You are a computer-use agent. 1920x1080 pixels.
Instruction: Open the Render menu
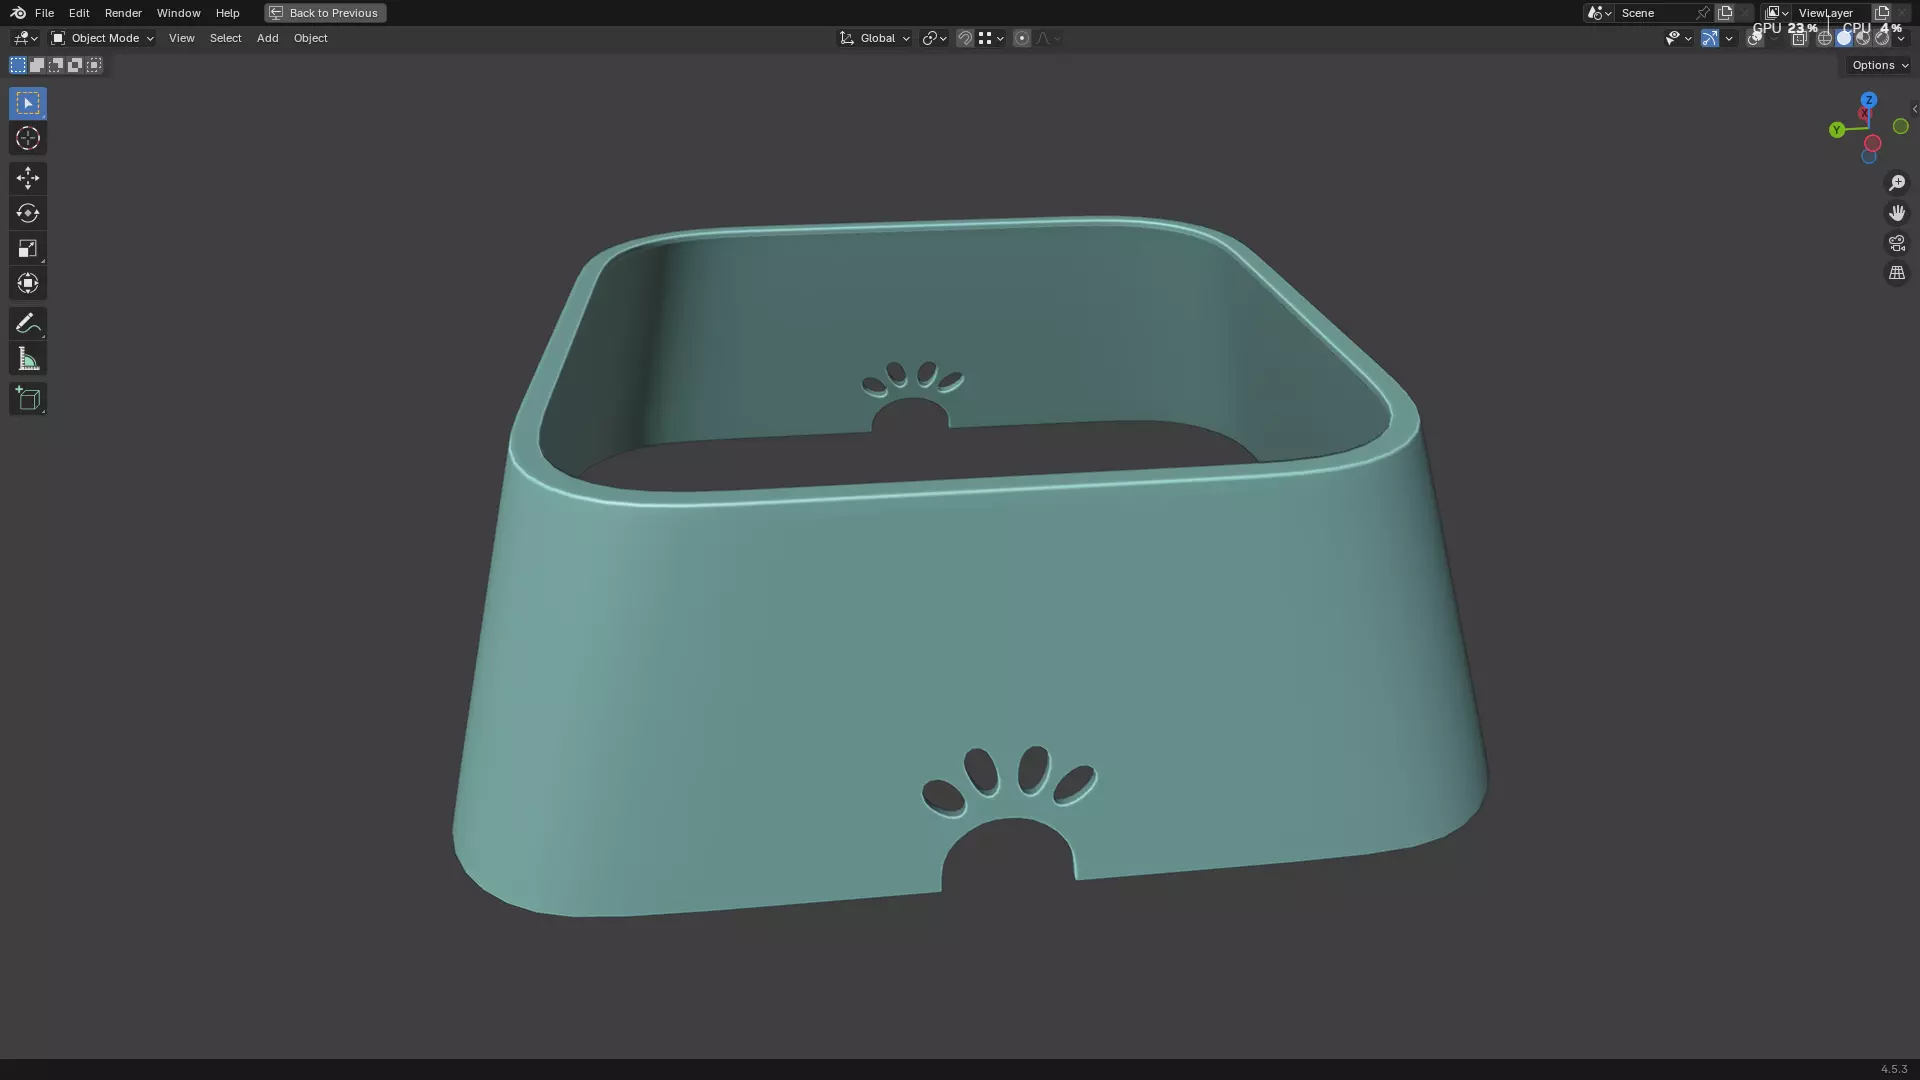point(123,13)
